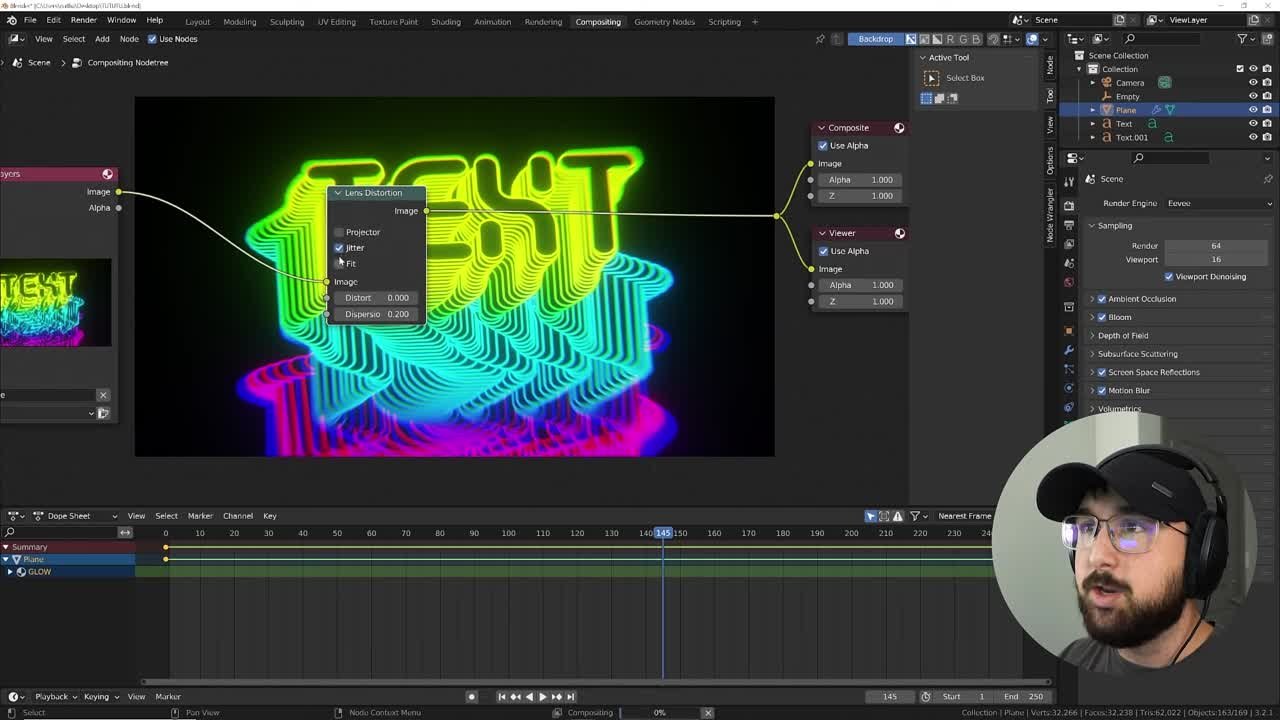The image size is (1280, 720).
Task: Click the Camera object icon in the outliner
Action: coord(1106,82)
